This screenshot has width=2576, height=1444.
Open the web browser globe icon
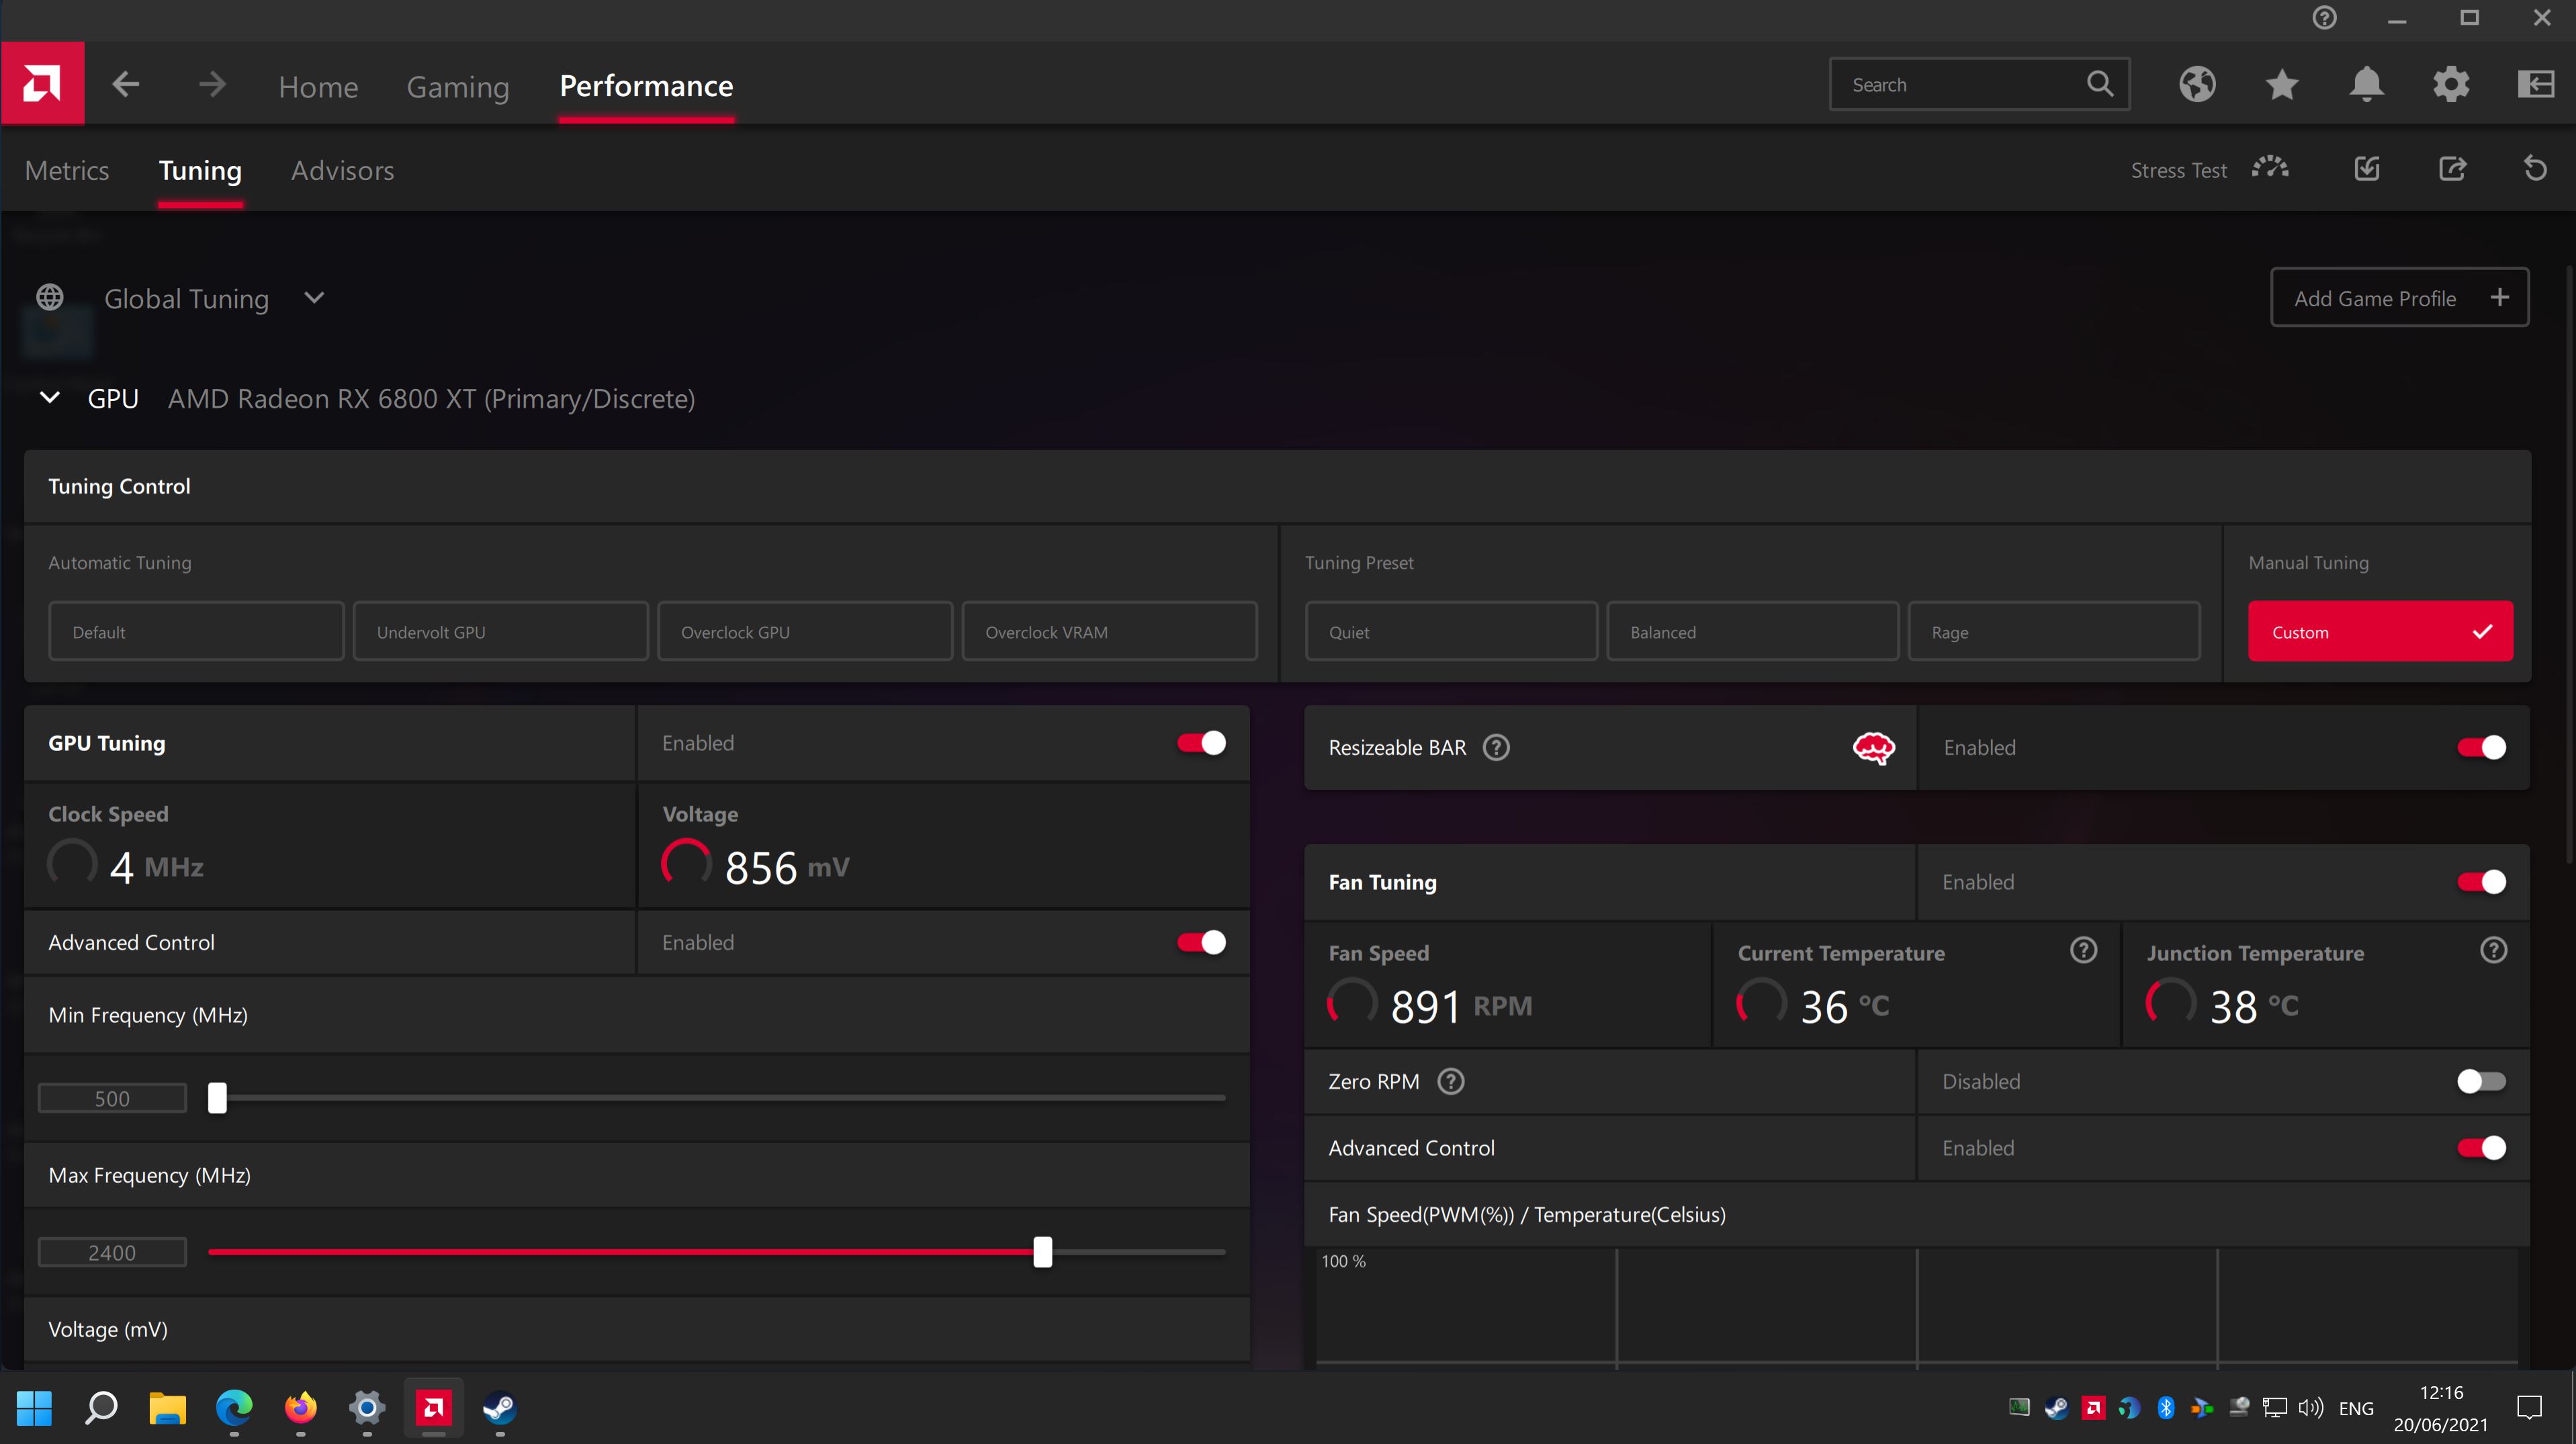click(2197, 84)
